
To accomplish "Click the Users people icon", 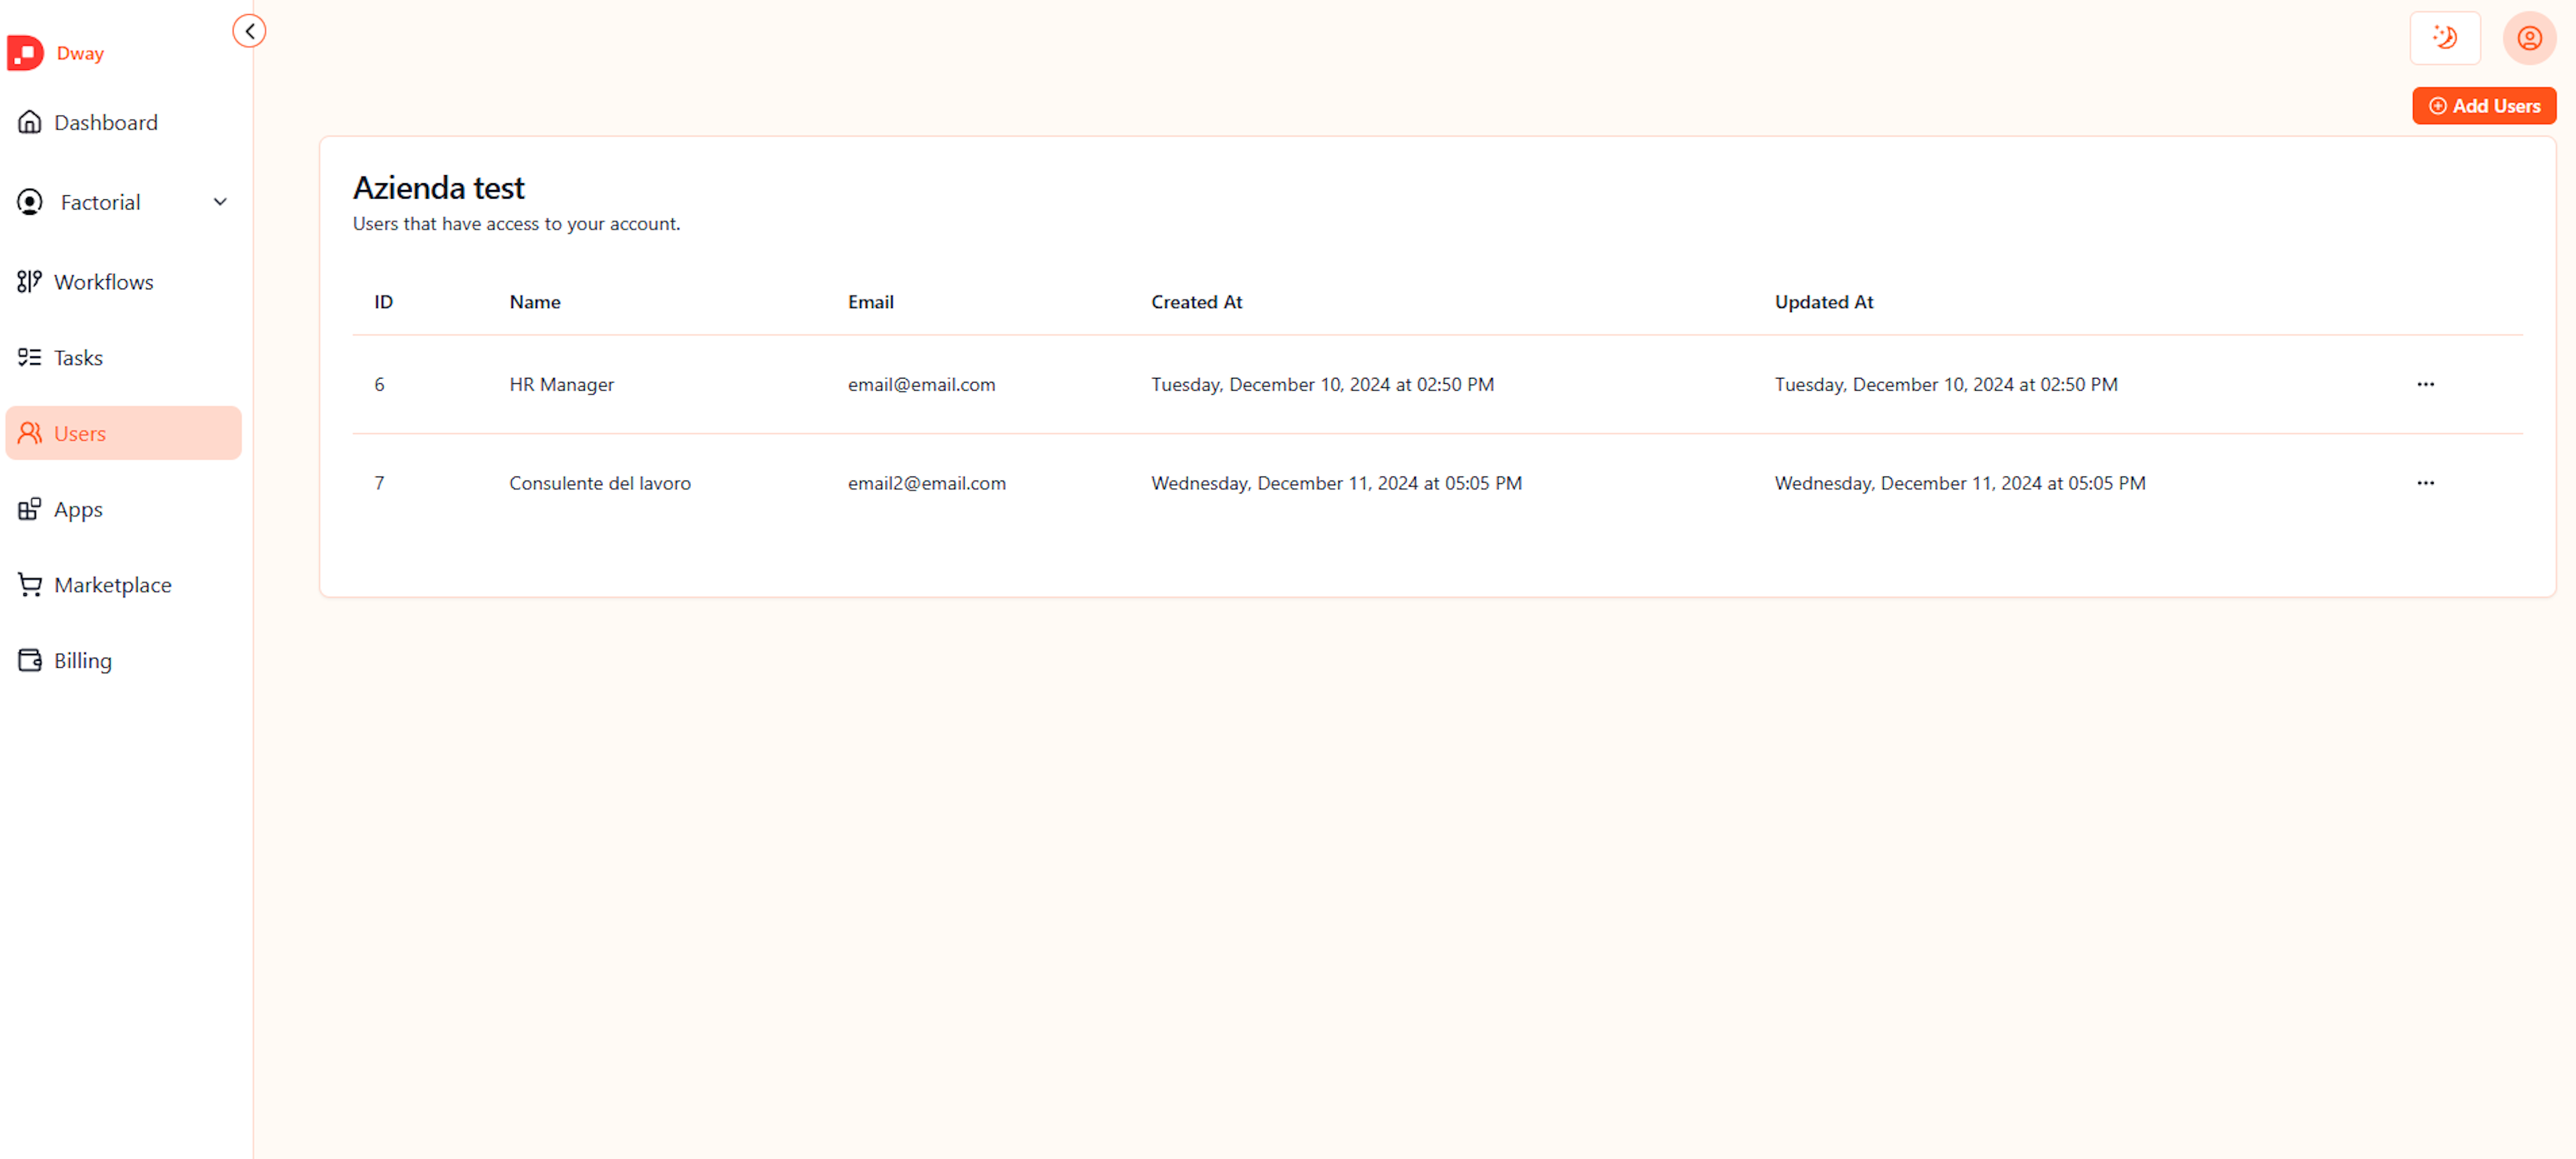I will click(30, 433).
